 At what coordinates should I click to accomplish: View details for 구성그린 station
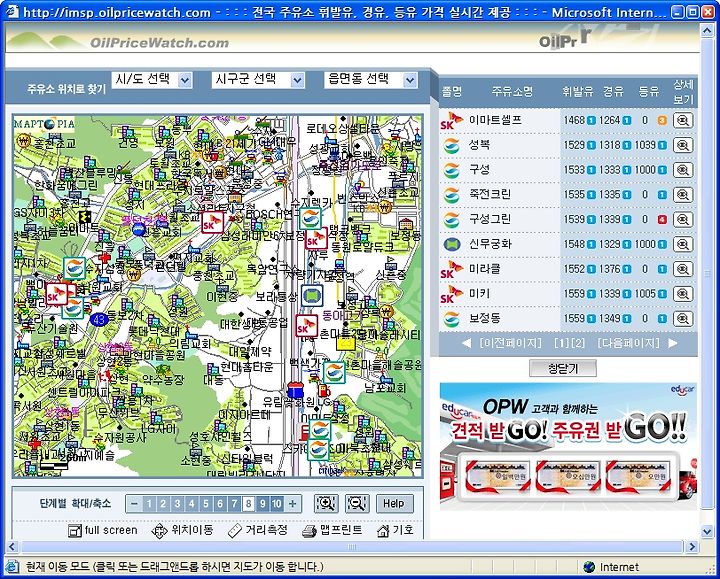coord(683,220)
